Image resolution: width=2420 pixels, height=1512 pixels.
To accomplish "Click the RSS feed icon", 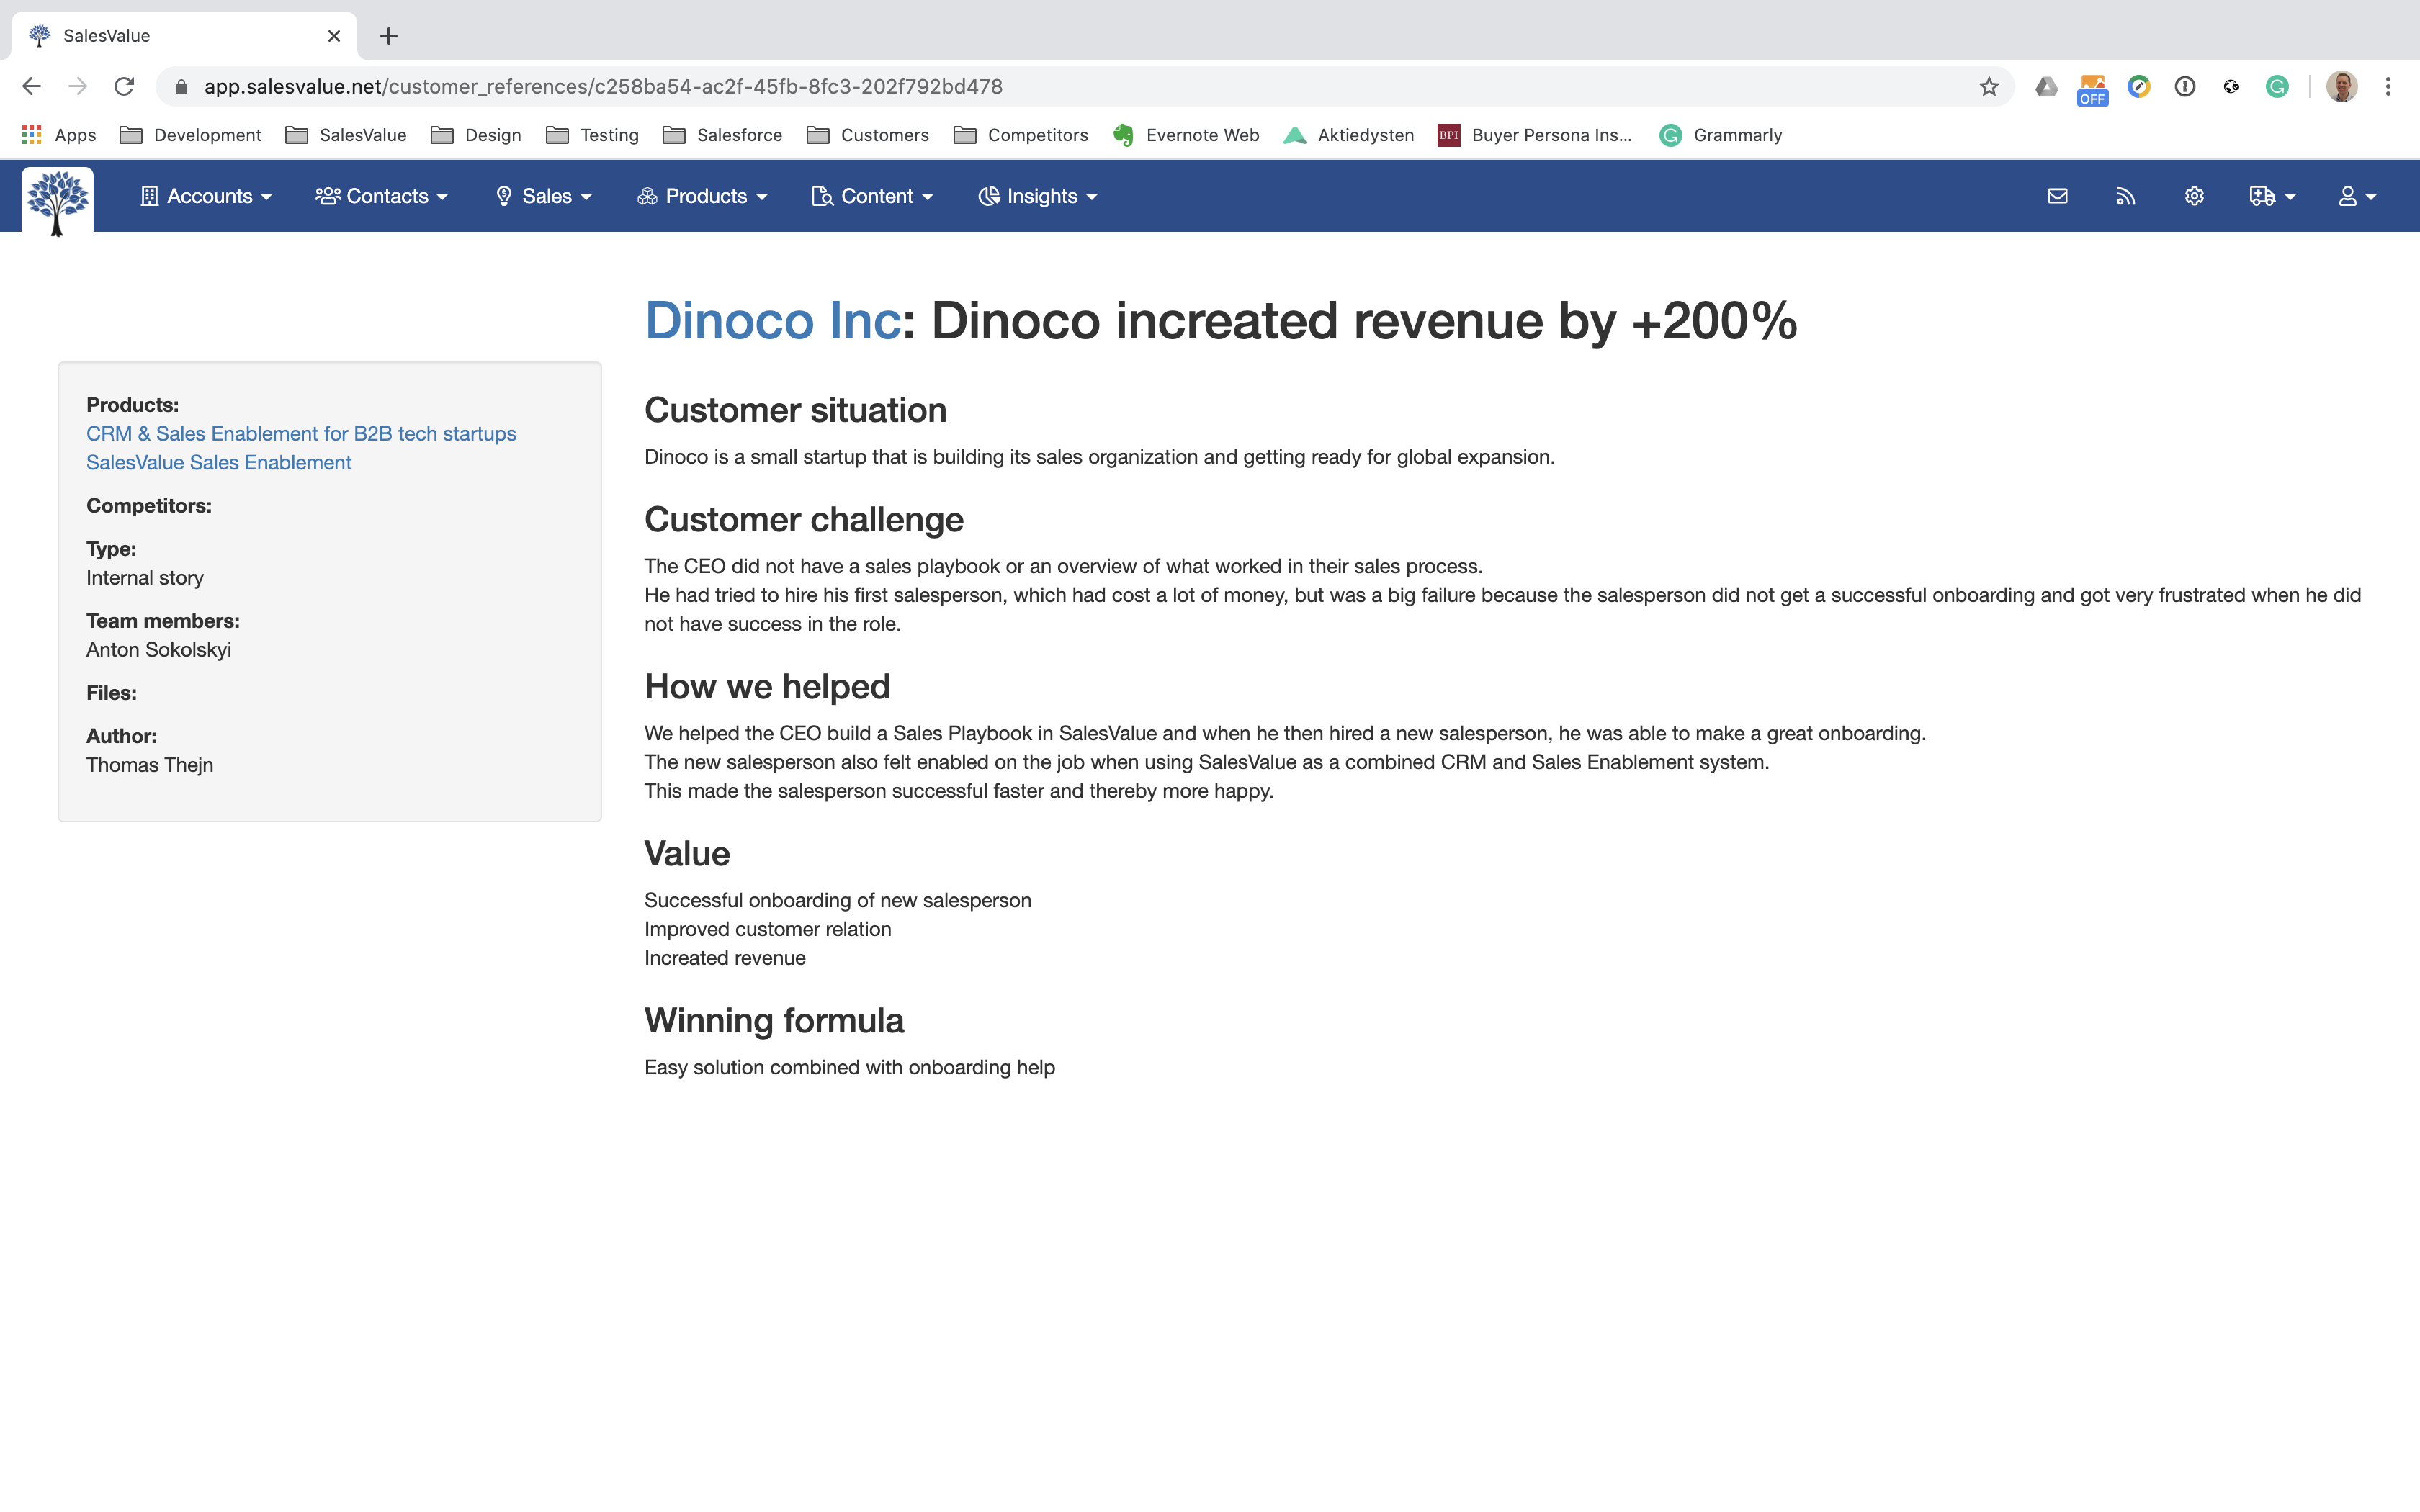I will [2125, 196].
